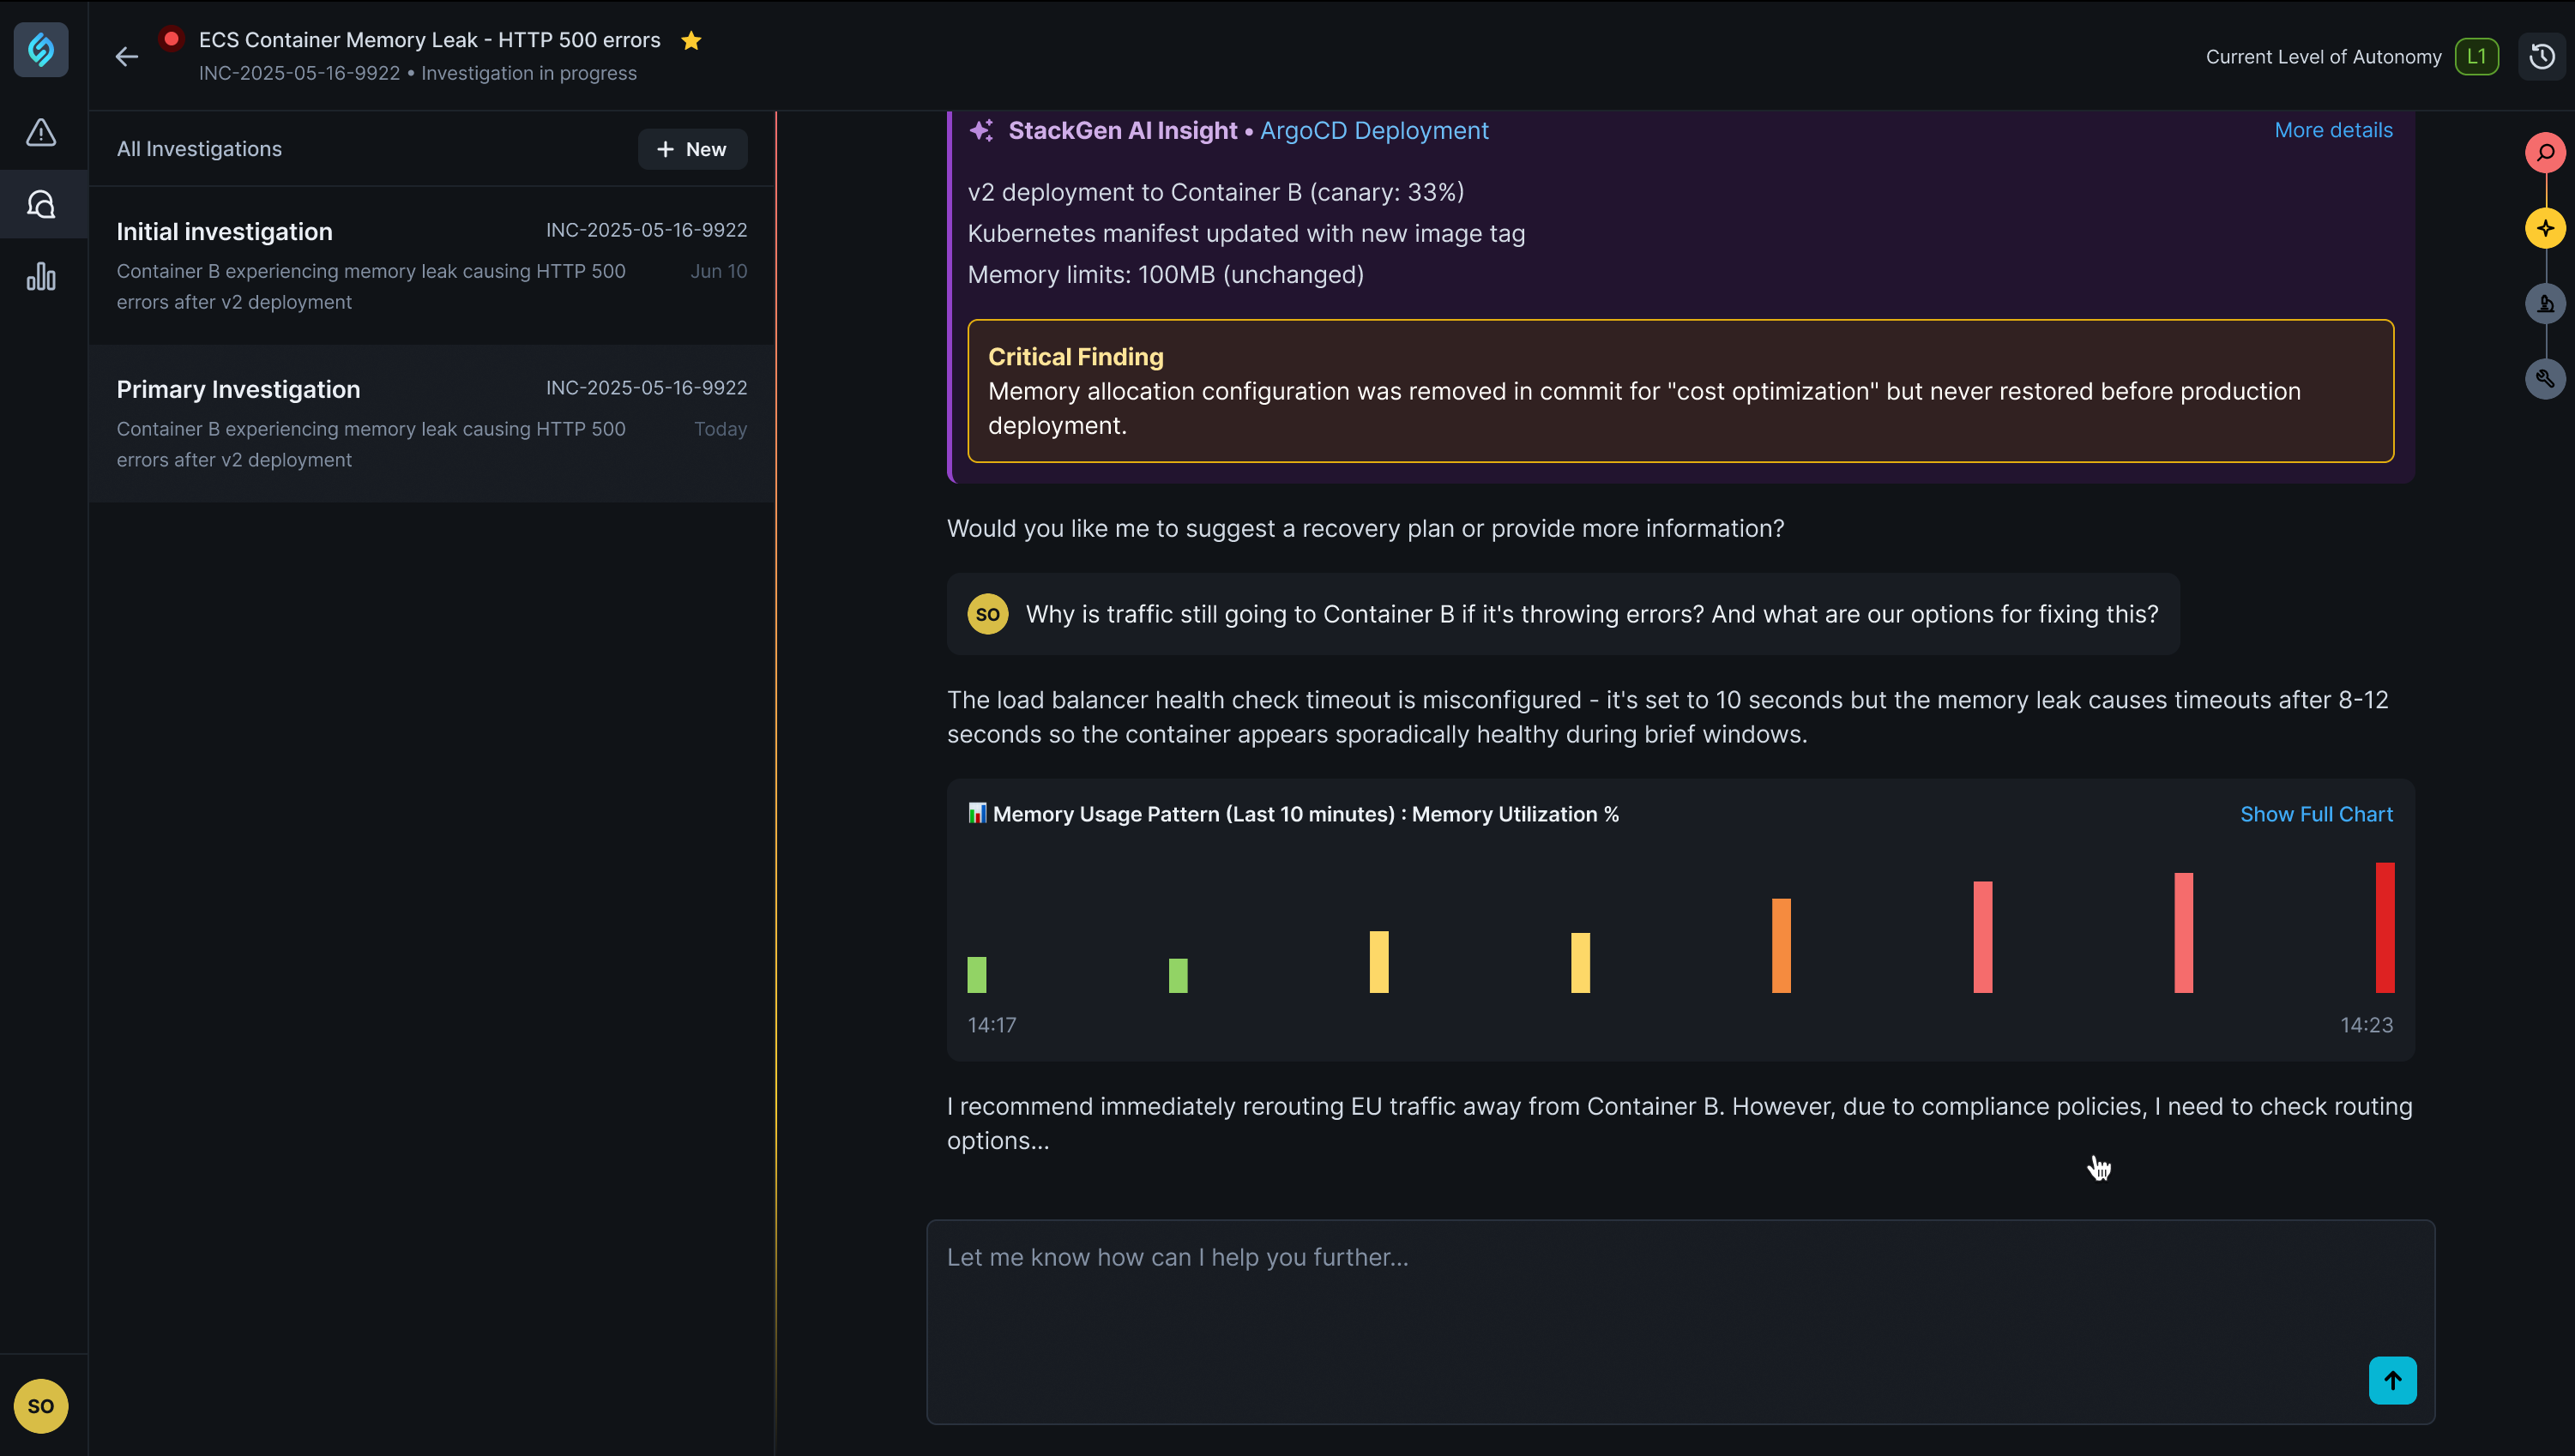Open the ArgoCD Deployment link
The image size is (2575, 1456).
(x=1374, y=130)
